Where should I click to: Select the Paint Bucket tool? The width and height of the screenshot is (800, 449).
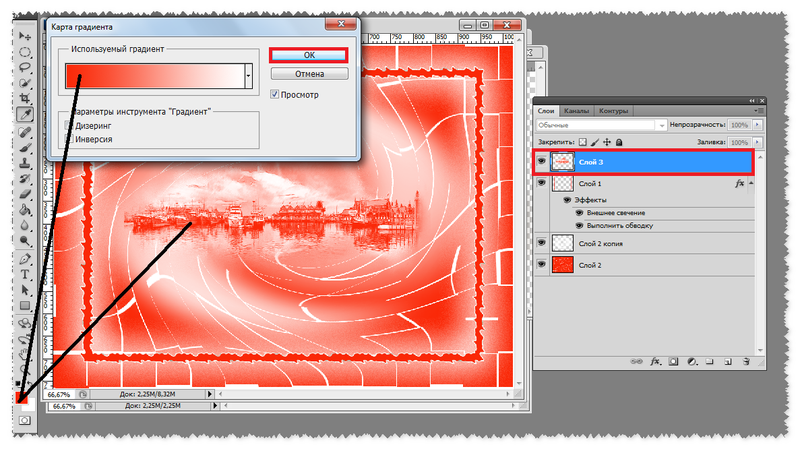pyautogui.click(x=24, y=210)
